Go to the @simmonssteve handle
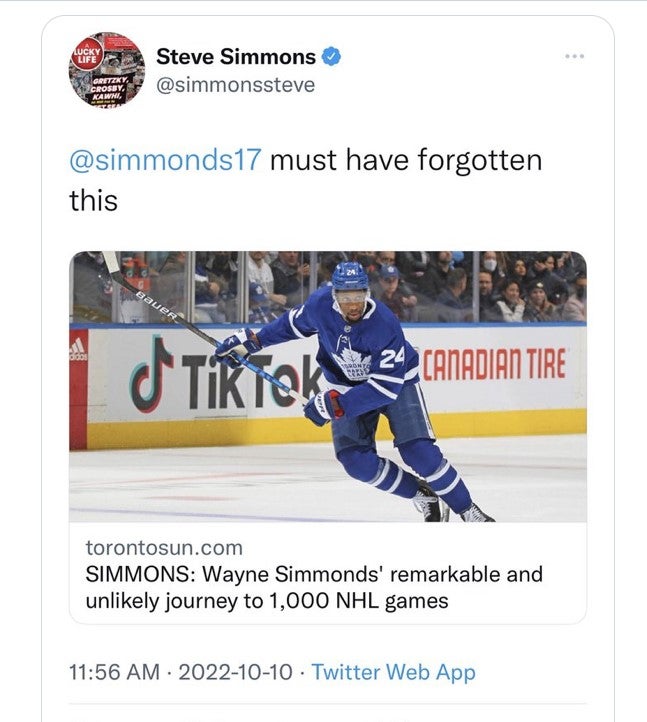This screenshot has height=722, width=647. click(x=236, y=85)
